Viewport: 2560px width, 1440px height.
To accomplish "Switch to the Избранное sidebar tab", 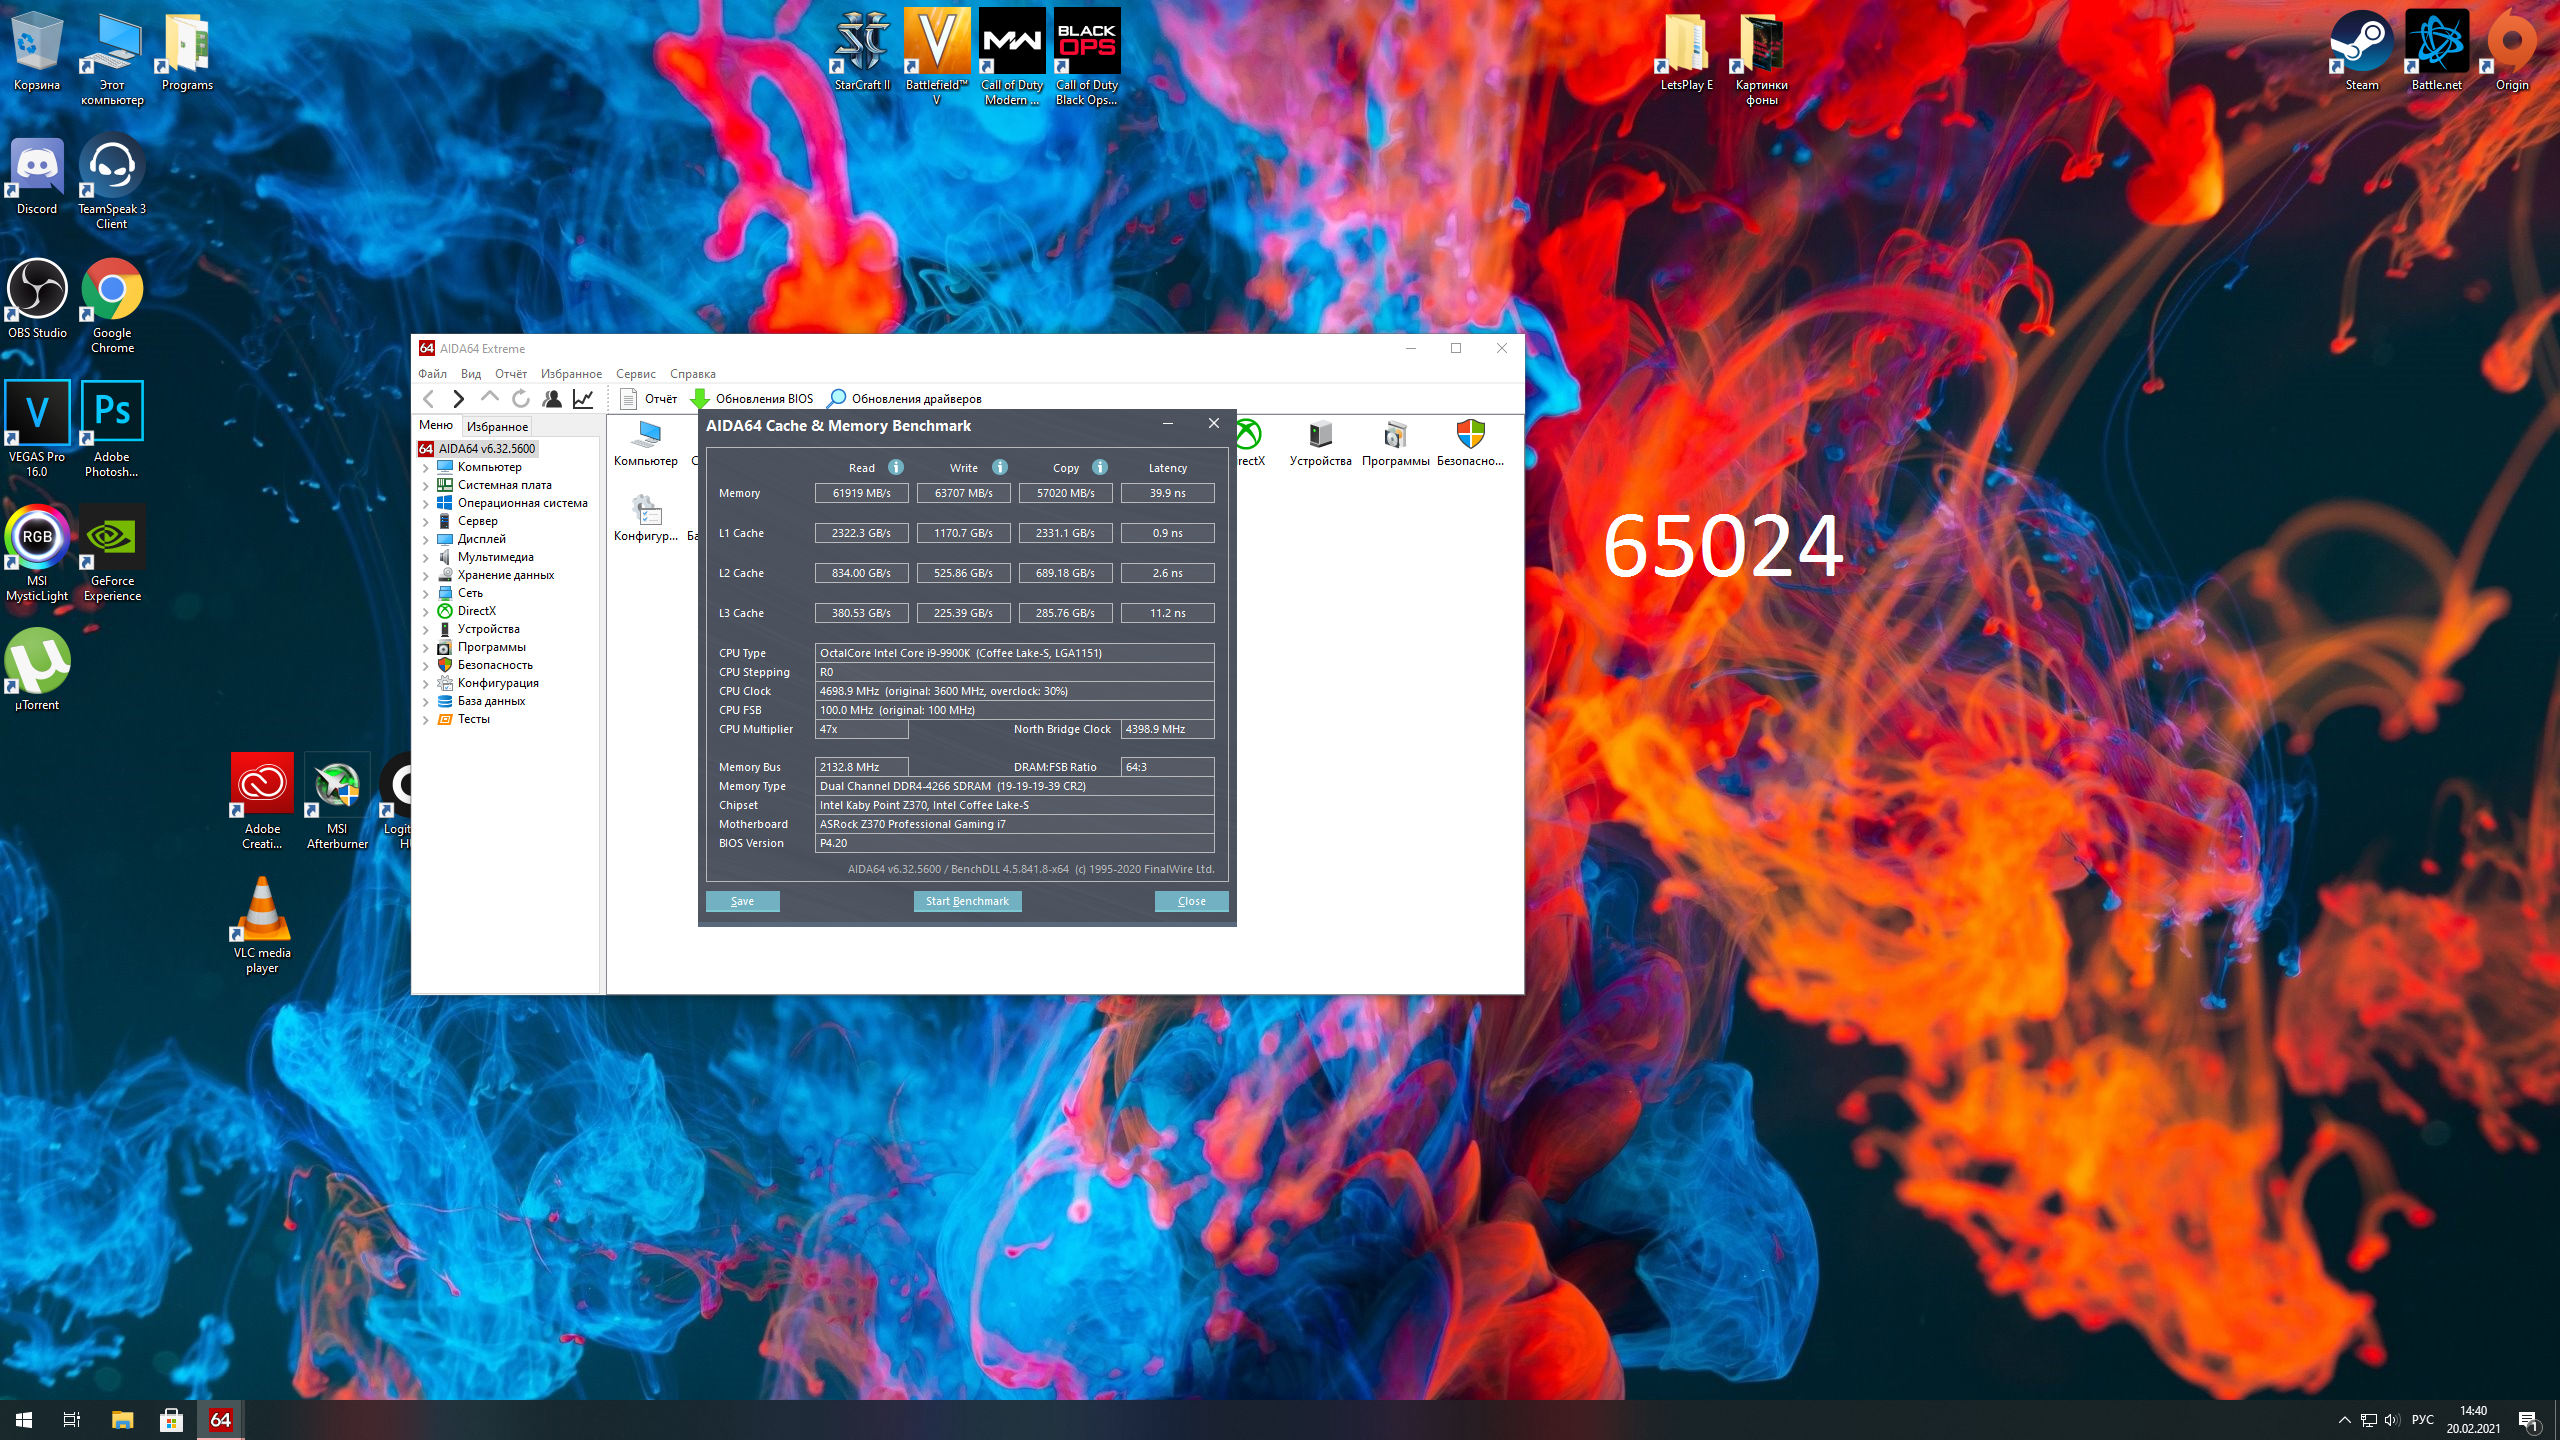I will [497, 427].
